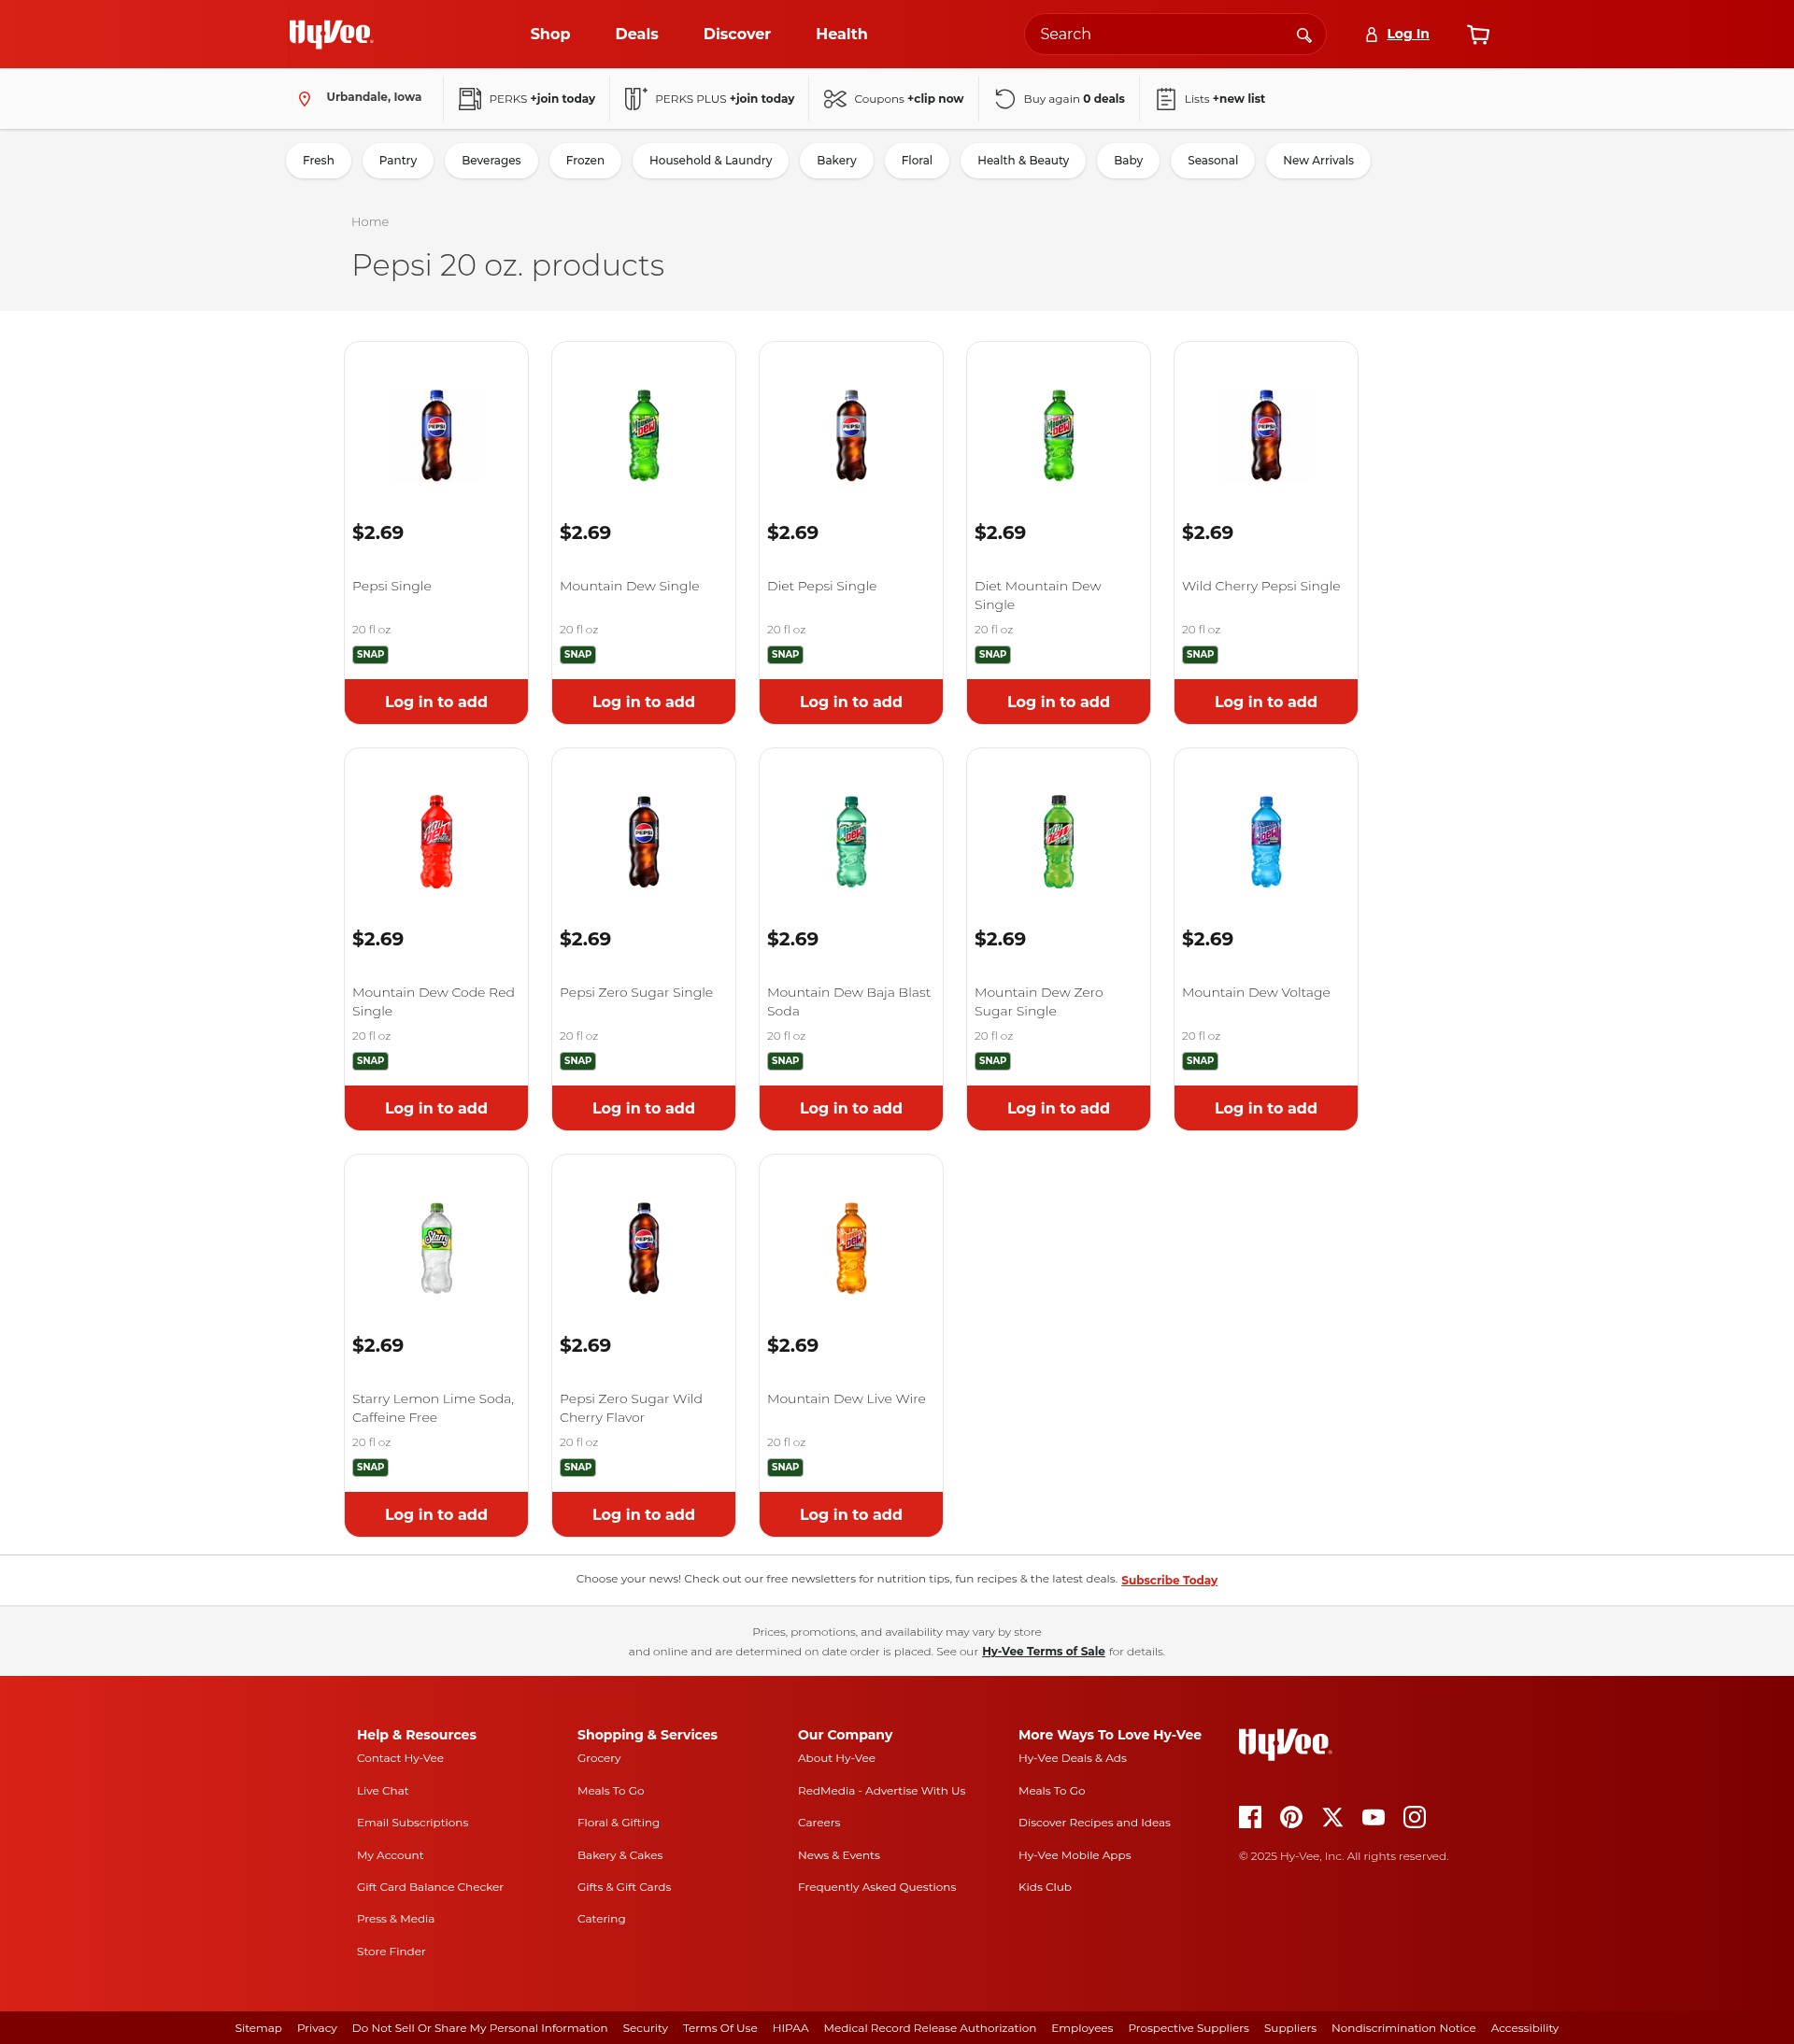
Task: Click the location pin icon
Action: pyautogui.click(x=305, y=99)
